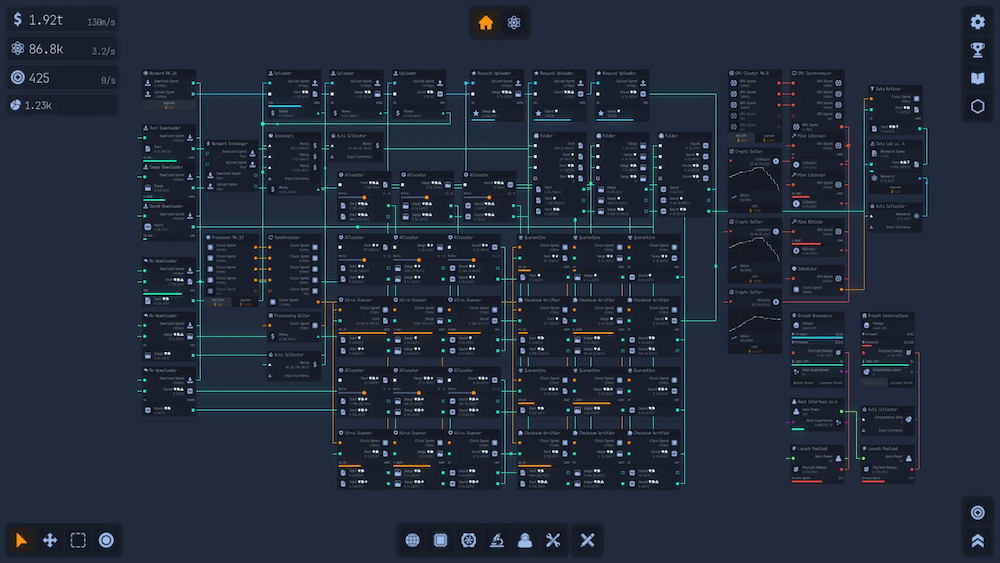Select the pointer cursor tool
The height and width of the screenshot is (563, 1000).
click(x=22, y=540)
